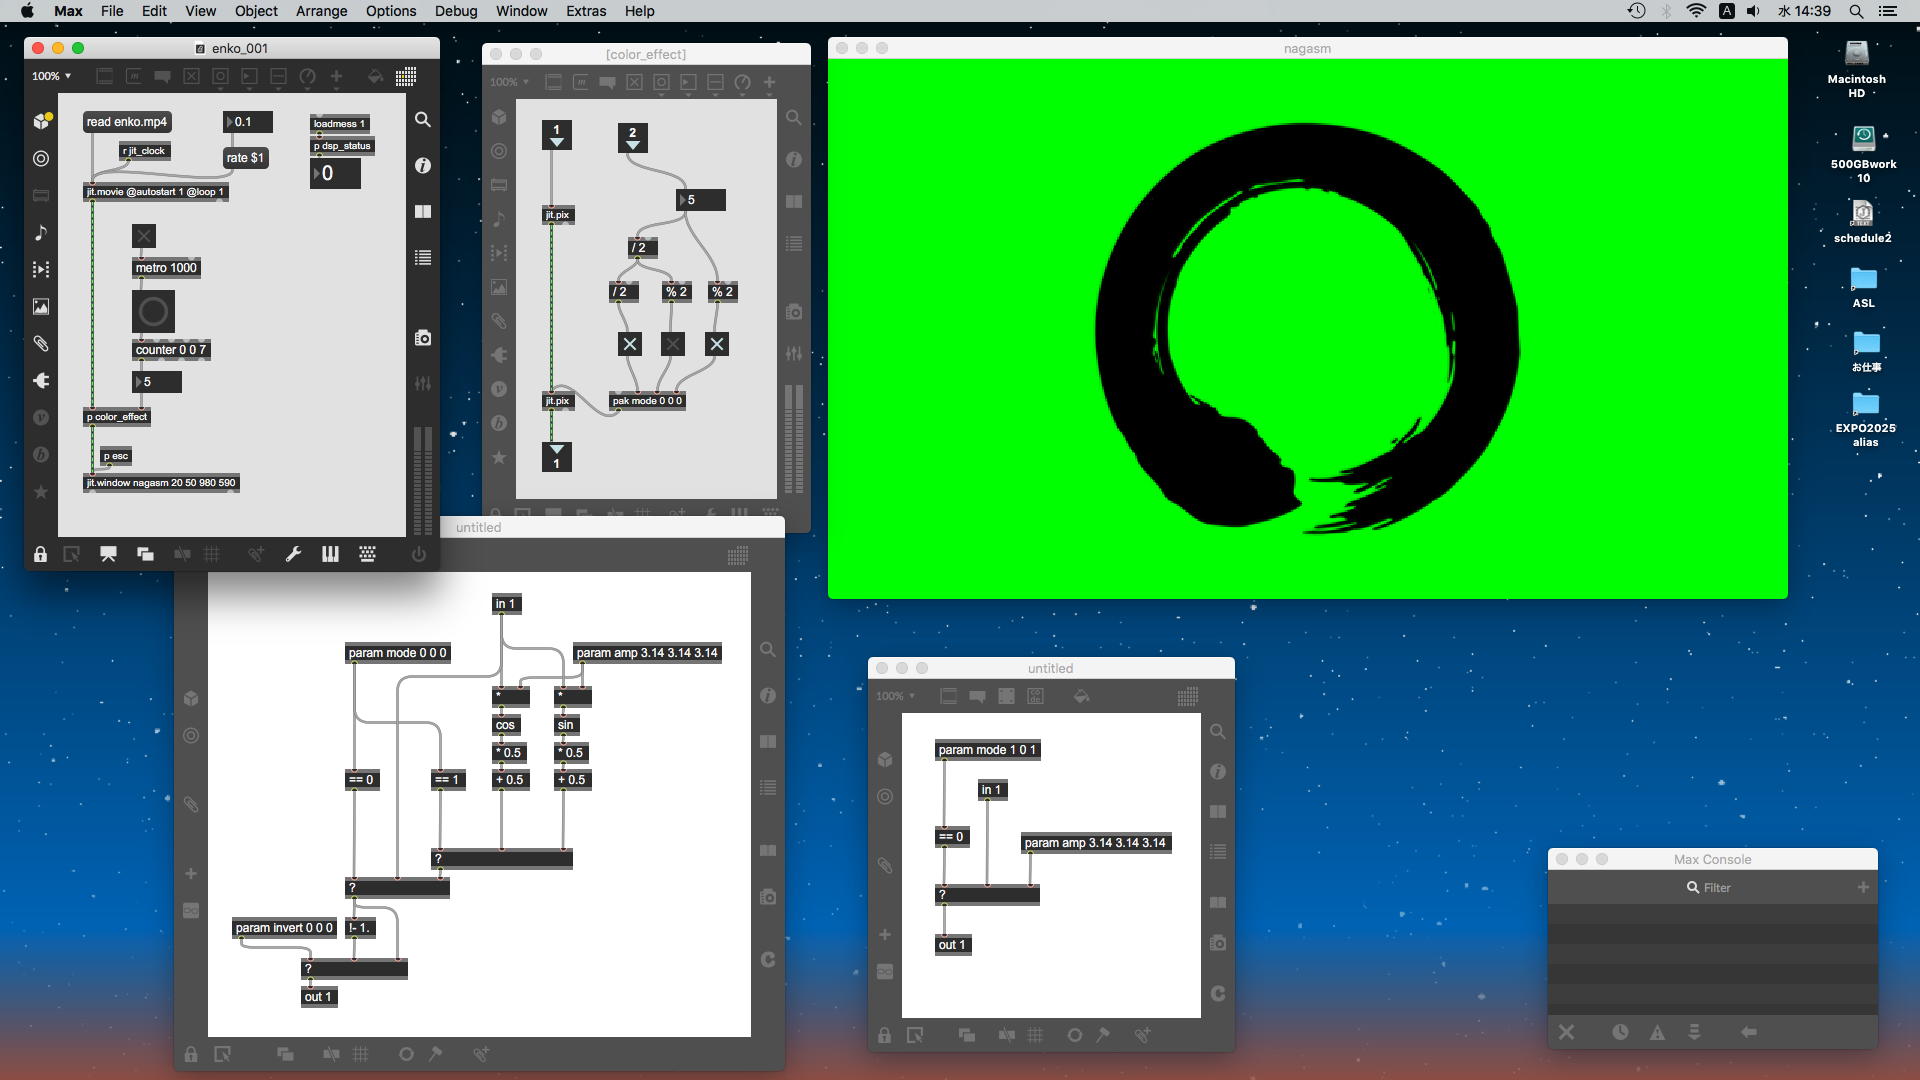1920x1080 pixels.
Task: Expand the Max Console filter add plus button
Action: [1862, 887]
